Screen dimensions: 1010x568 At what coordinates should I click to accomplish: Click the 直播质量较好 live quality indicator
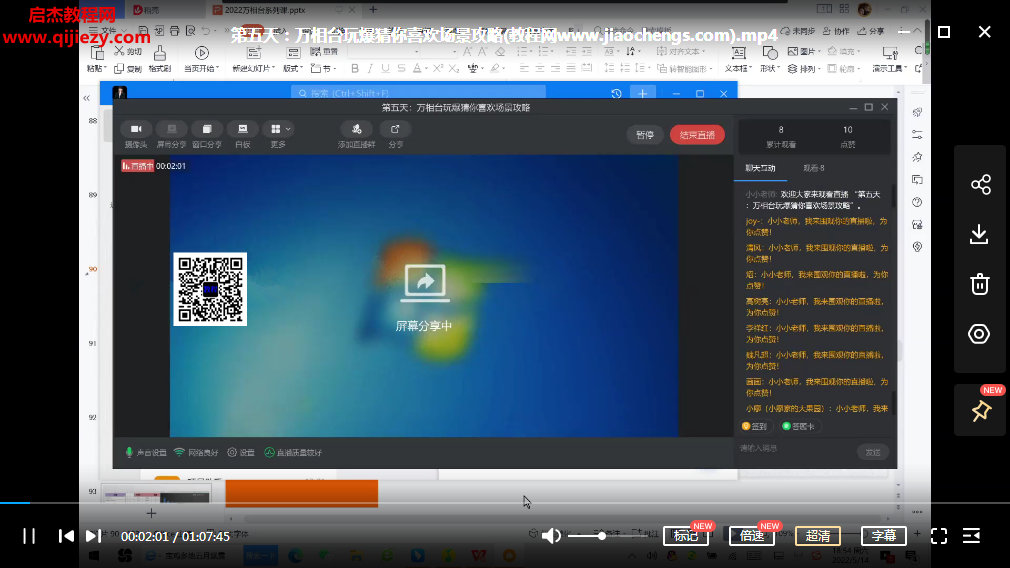click(293, 453)
